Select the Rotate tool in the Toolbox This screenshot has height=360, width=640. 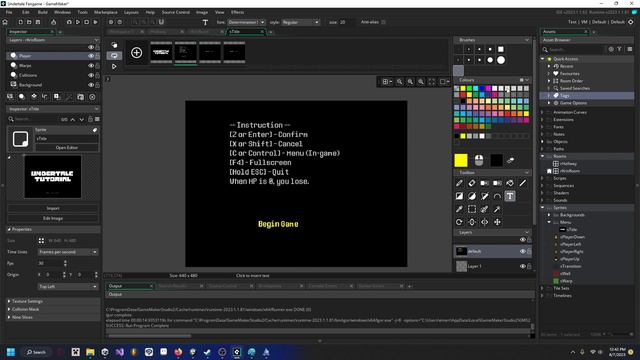point(459,222)
